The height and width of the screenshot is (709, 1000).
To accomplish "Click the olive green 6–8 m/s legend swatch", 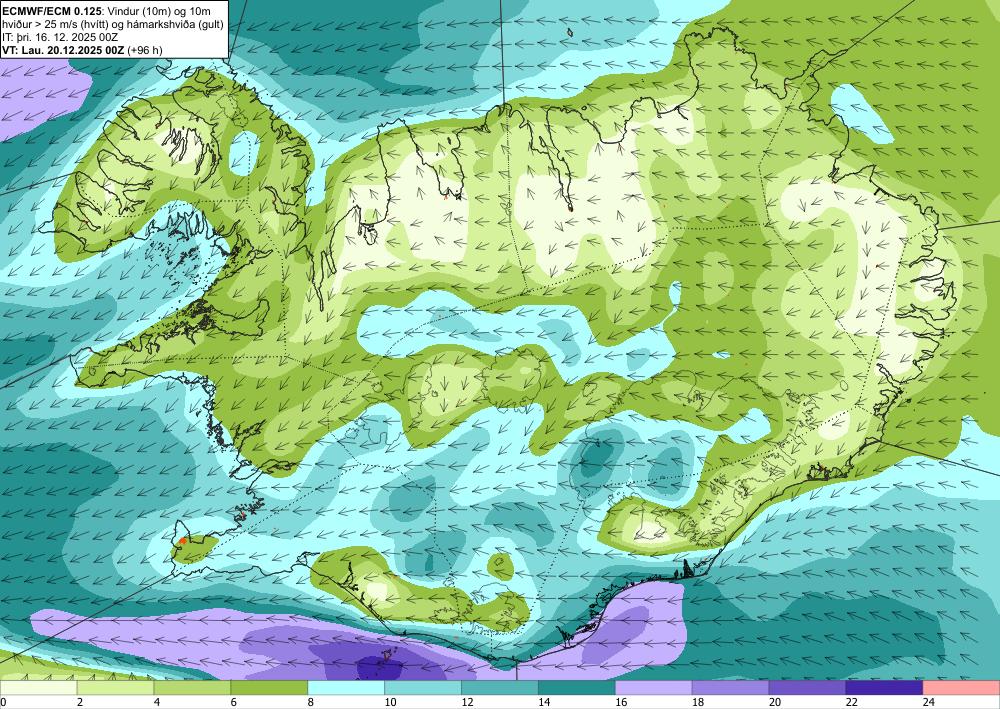I will pos(269,688).
